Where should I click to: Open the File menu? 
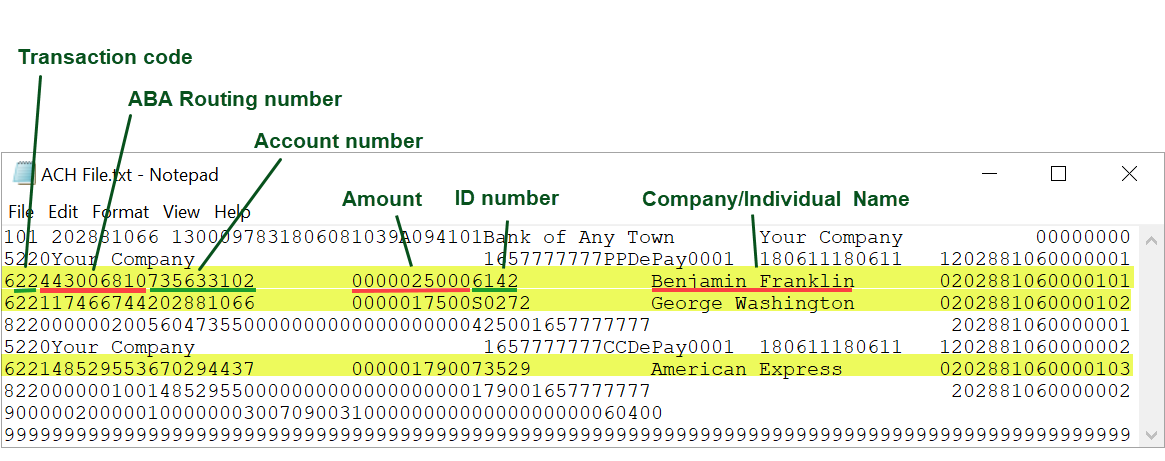click(21, 212)
